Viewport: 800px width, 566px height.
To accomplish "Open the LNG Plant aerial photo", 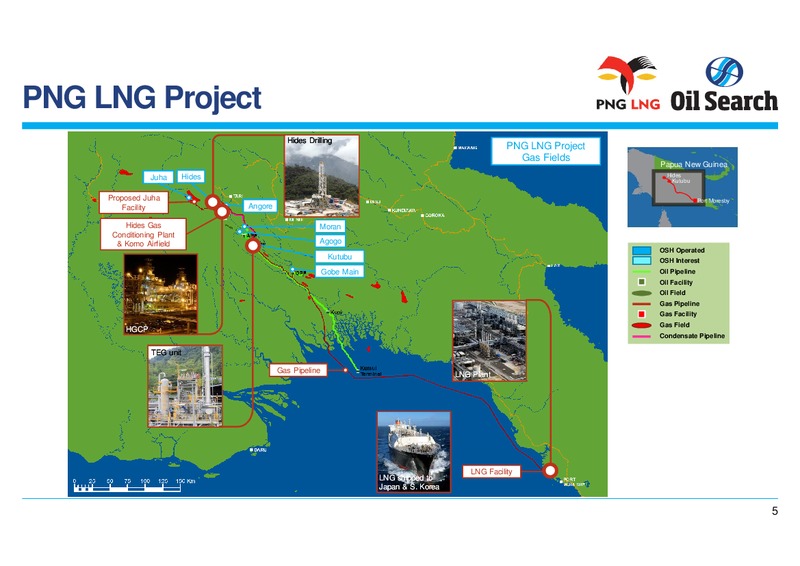I will (489, 341).
